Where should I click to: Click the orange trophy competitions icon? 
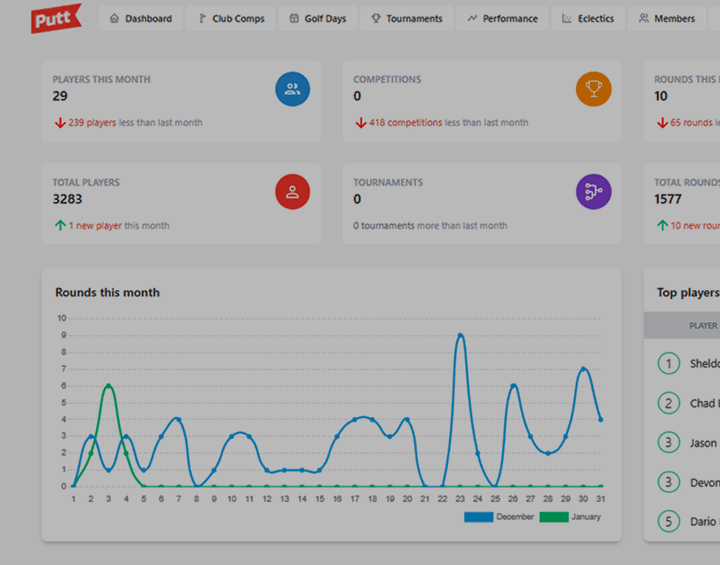coord(593,89)
